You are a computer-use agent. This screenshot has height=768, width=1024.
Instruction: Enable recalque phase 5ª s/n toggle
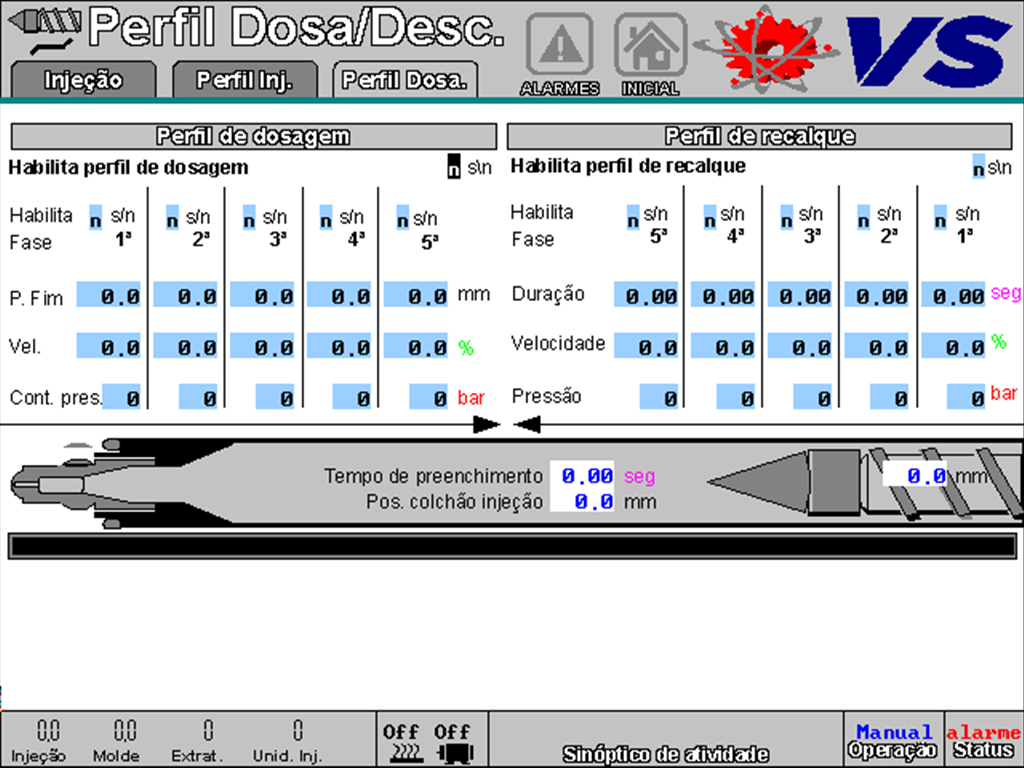[x=633, y=215]
